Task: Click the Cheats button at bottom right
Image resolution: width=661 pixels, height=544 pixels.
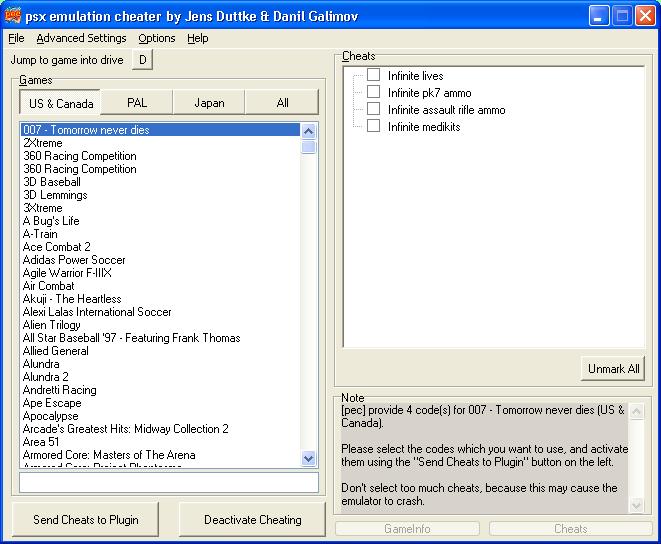Action: (x=570, y=528)
